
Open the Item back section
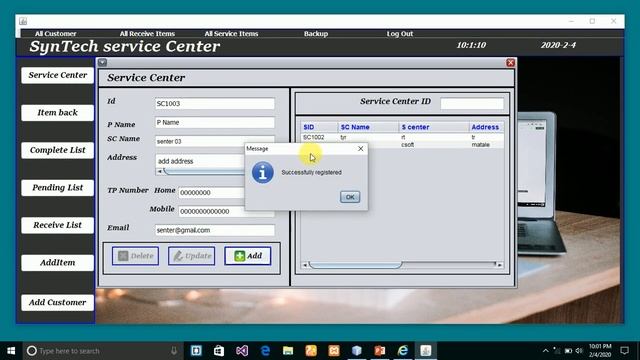pos(58,113)
